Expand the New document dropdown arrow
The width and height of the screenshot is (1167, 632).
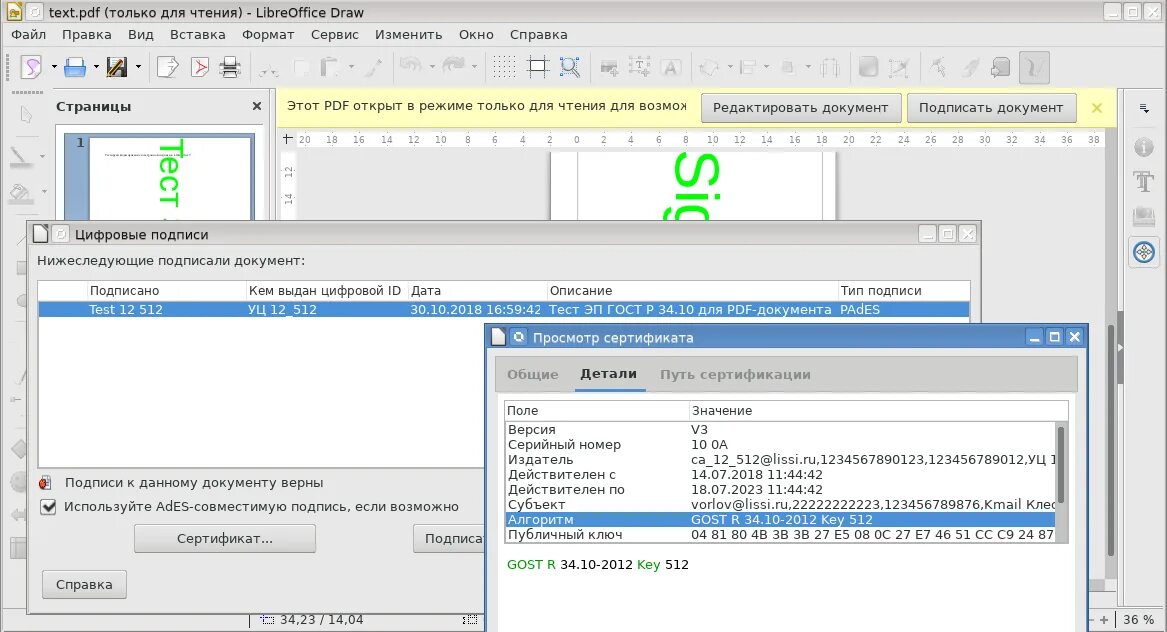pos(54,67)
